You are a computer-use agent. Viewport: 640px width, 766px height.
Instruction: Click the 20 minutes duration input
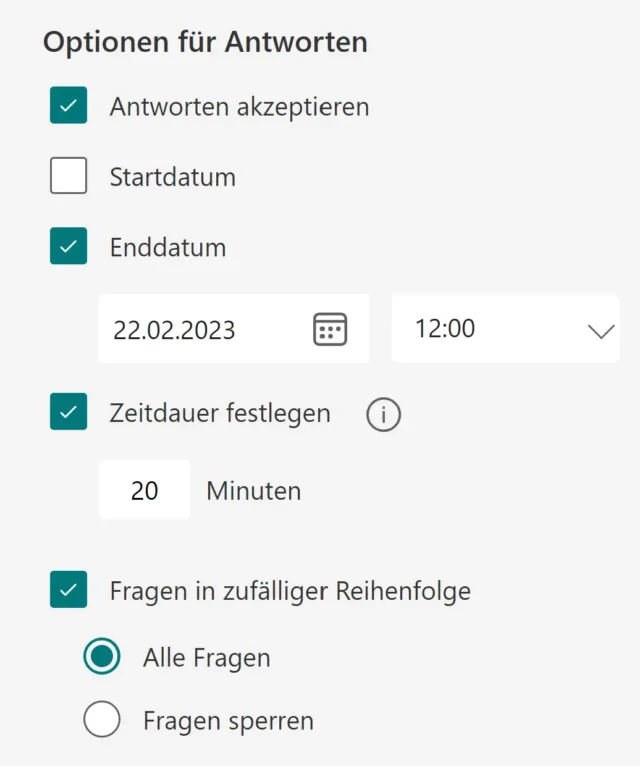tap(145, 490)
